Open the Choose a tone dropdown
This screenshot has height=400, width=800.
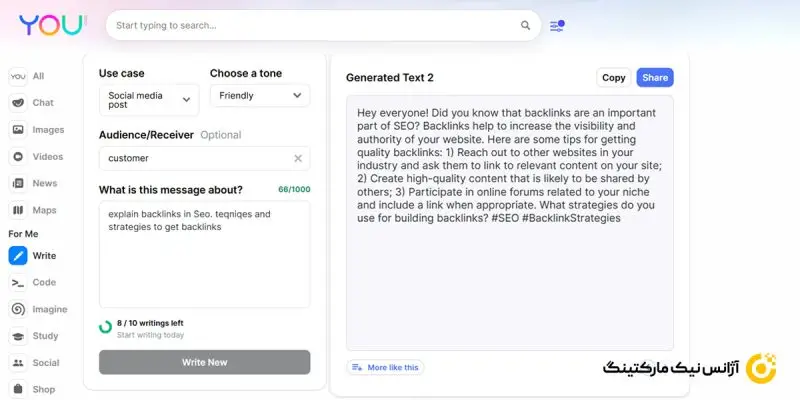(259, 96)
